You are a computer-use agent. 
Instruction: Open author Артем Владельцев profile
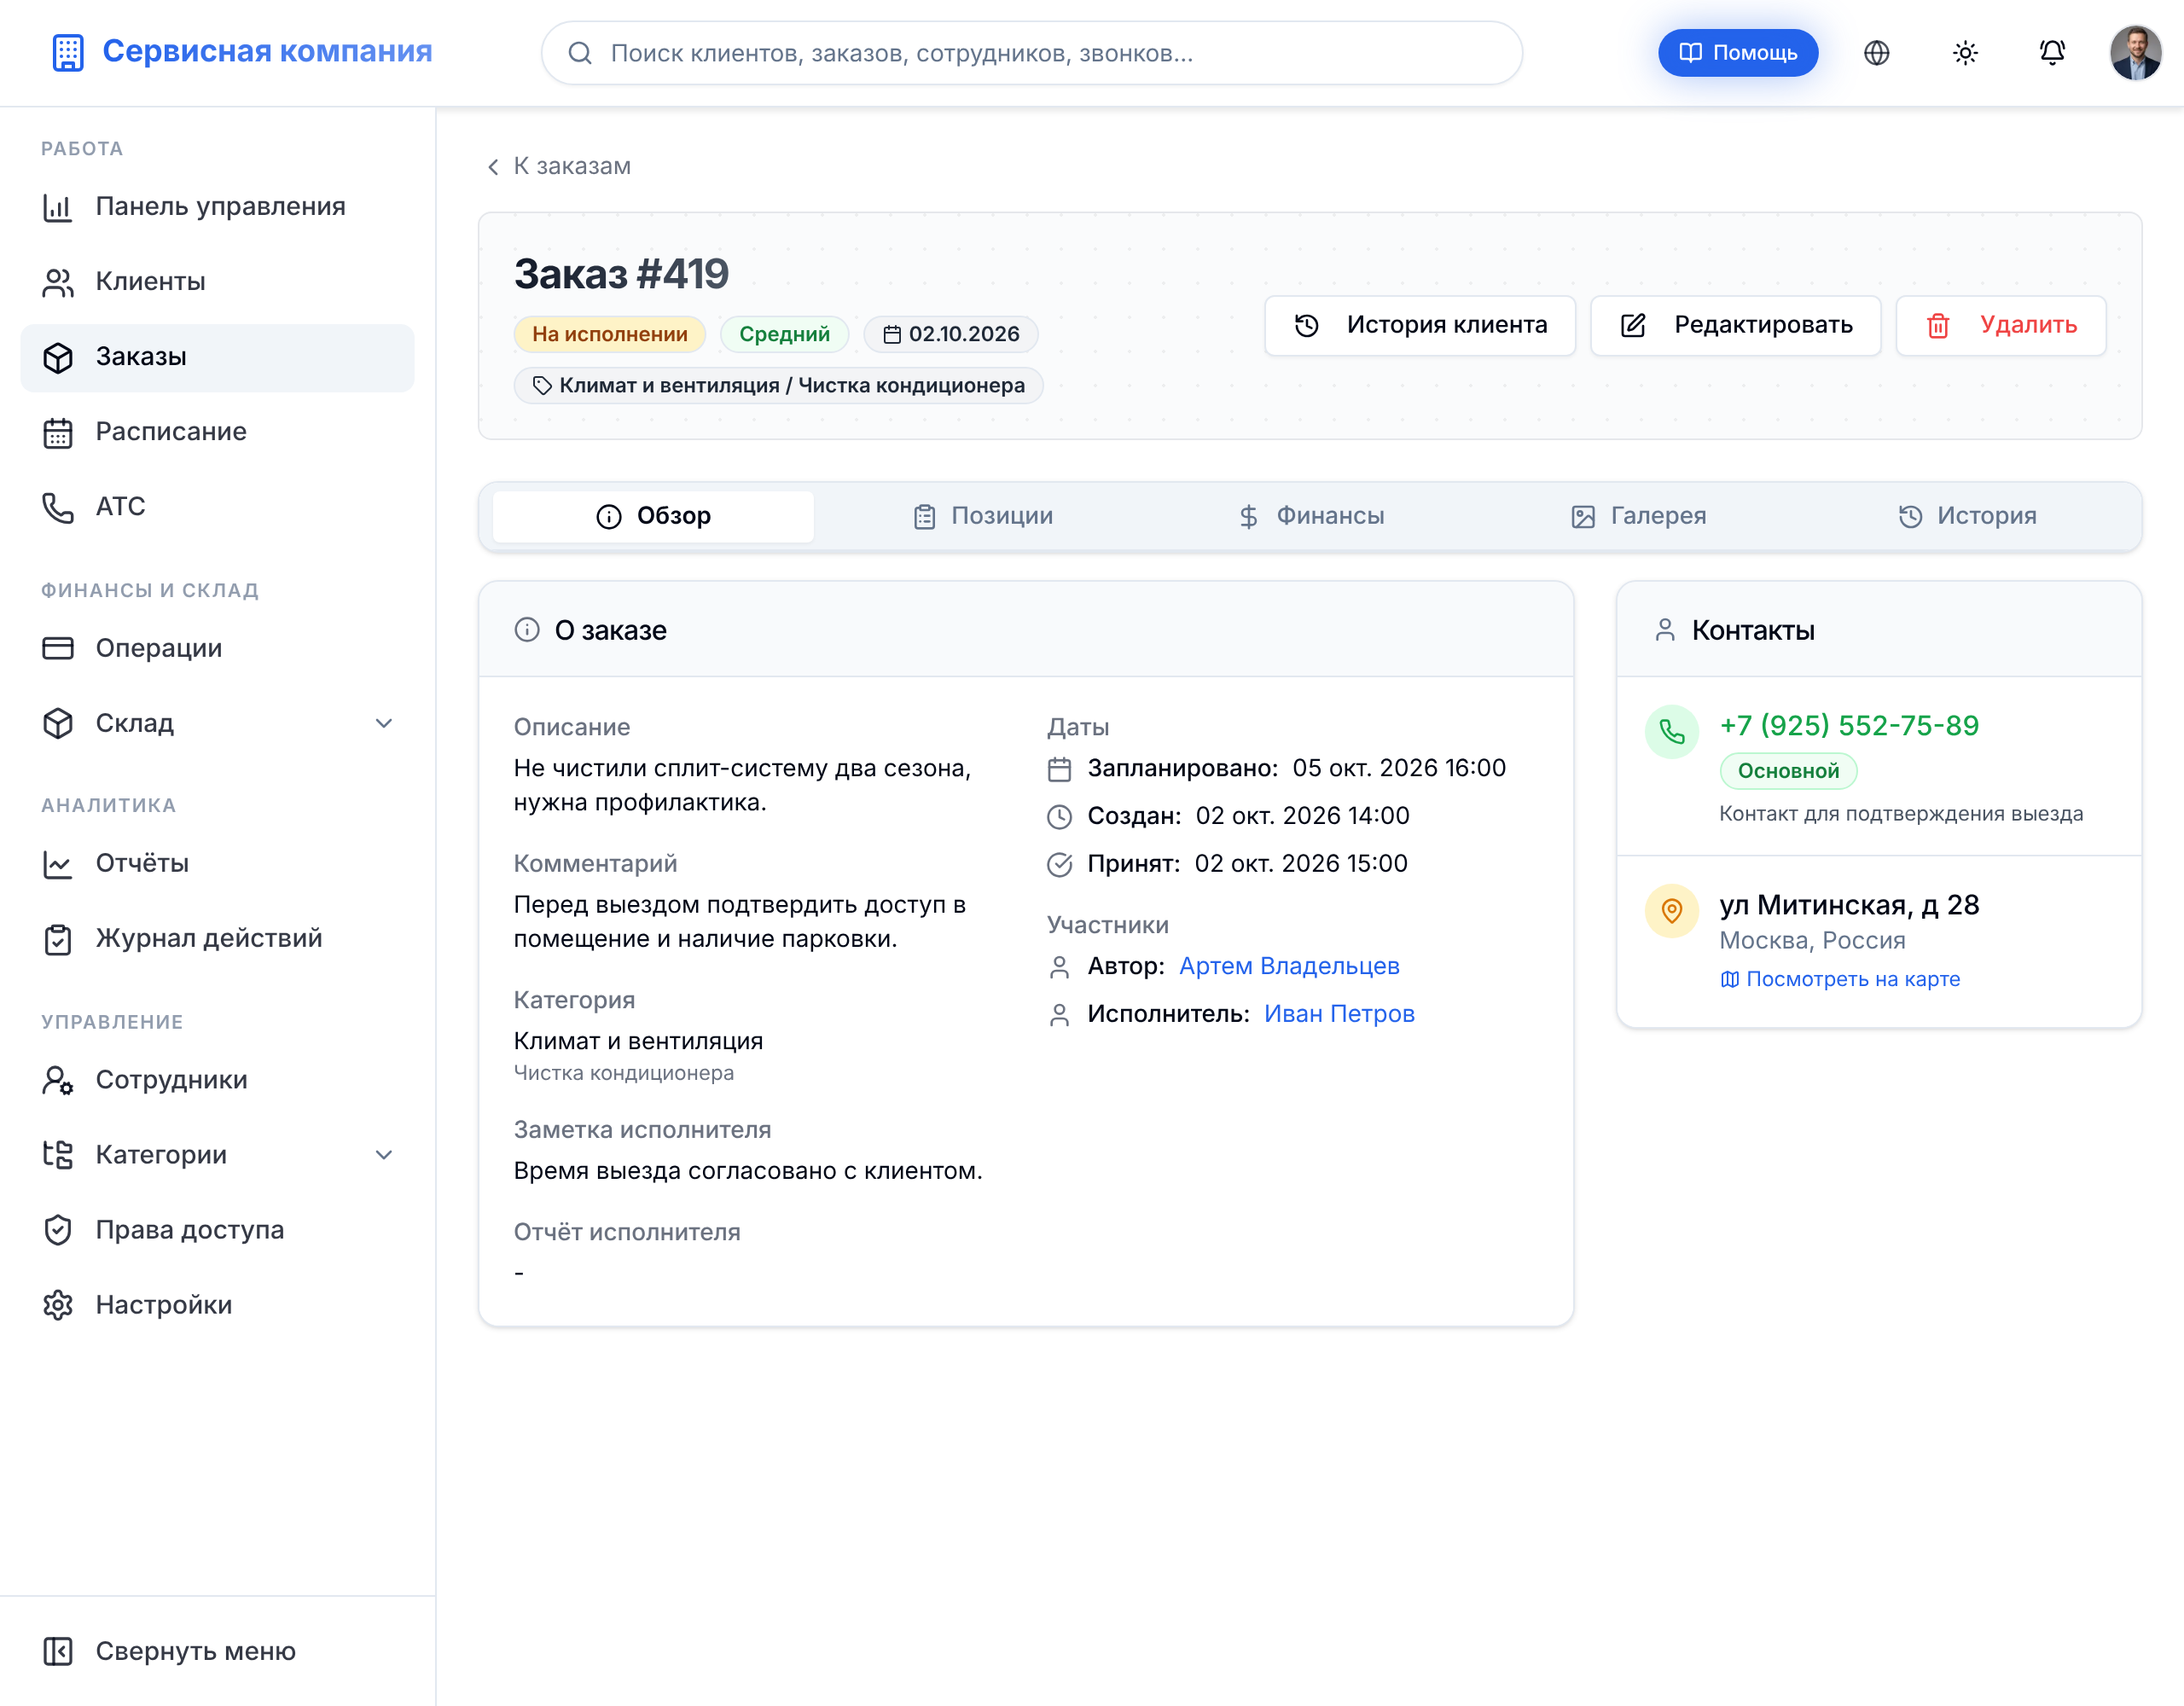tap(1289, 966)
